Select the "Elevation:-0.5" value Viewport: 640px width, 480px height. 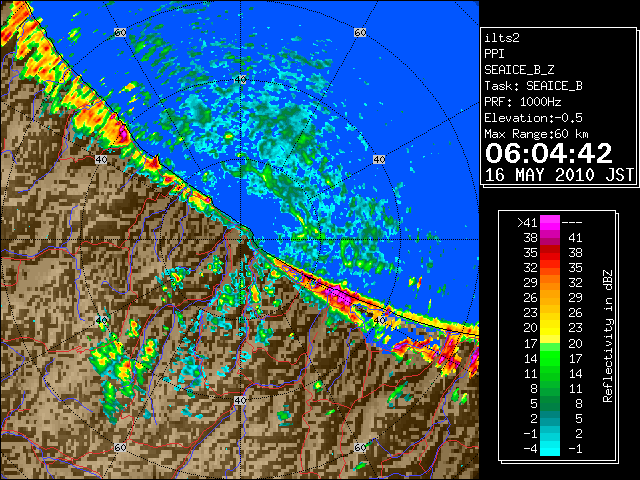tap(533, 118)
